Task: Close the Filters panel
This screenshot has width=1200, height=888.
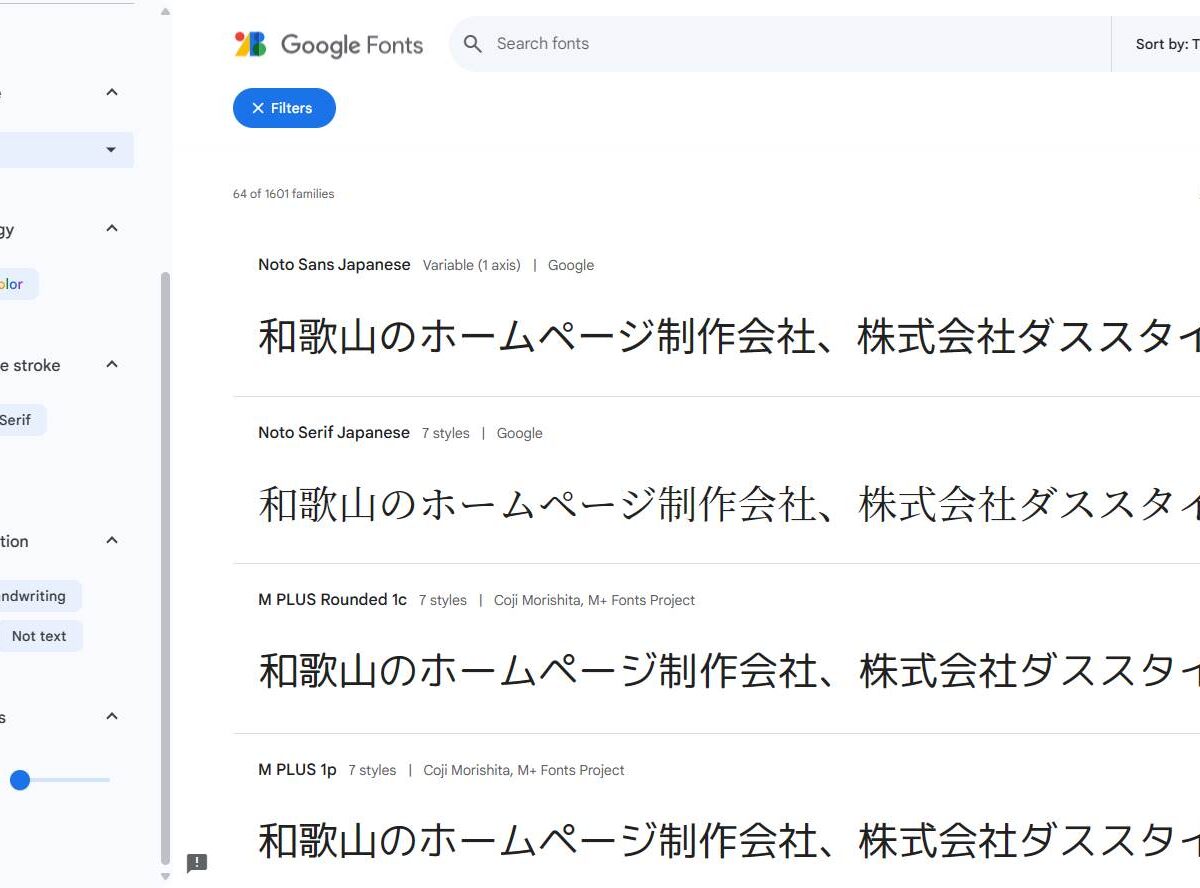Action: (284, 108)
